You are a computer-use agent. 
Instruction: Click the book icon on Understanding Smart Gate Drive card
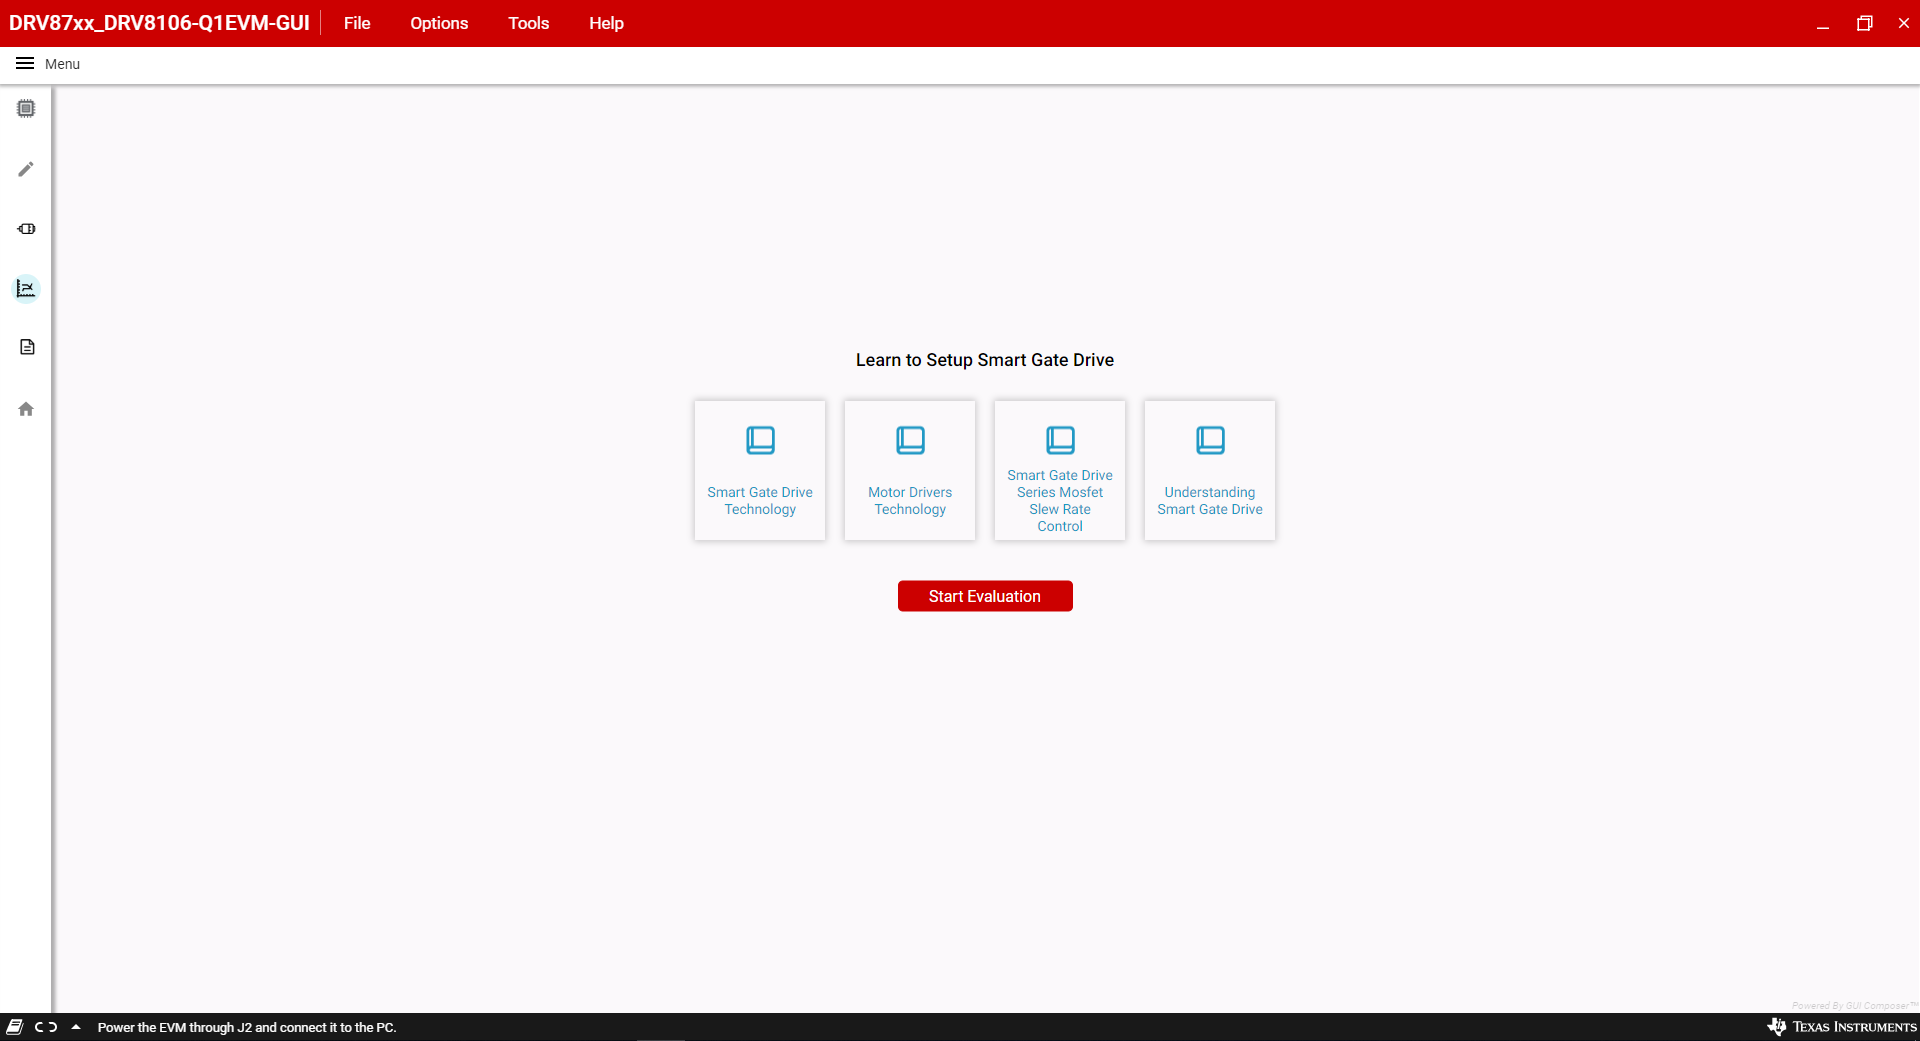tap(1210, 440)
